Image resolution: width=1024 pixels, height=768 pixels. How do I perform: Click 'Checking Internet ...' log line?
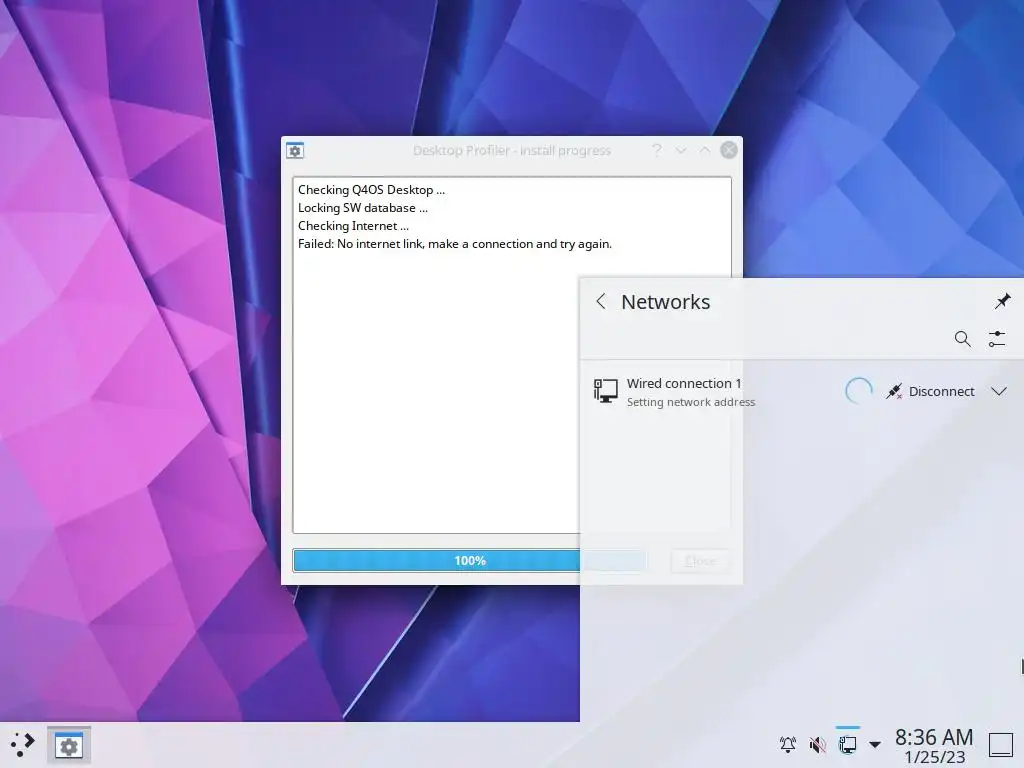tap(353, 226)
